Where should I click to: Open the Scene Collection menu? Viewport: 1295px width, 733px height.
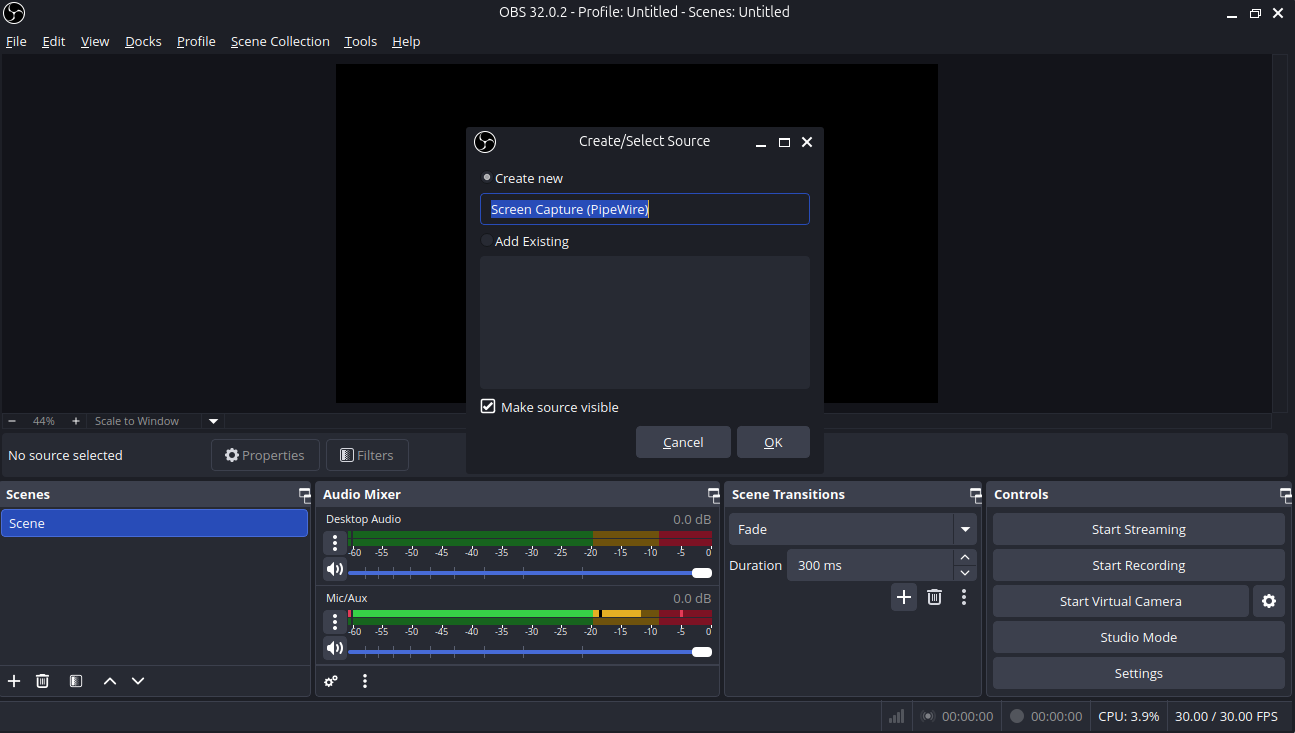click(x=280, y=41)
